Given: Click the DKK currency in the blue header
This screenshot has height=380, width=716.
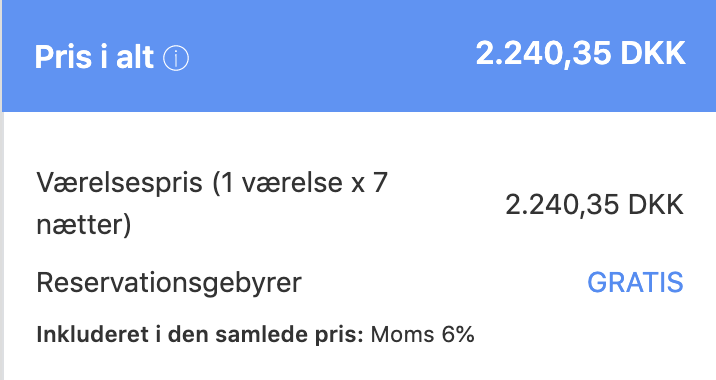Looking at the screenshot, I should tap(653, 53).
